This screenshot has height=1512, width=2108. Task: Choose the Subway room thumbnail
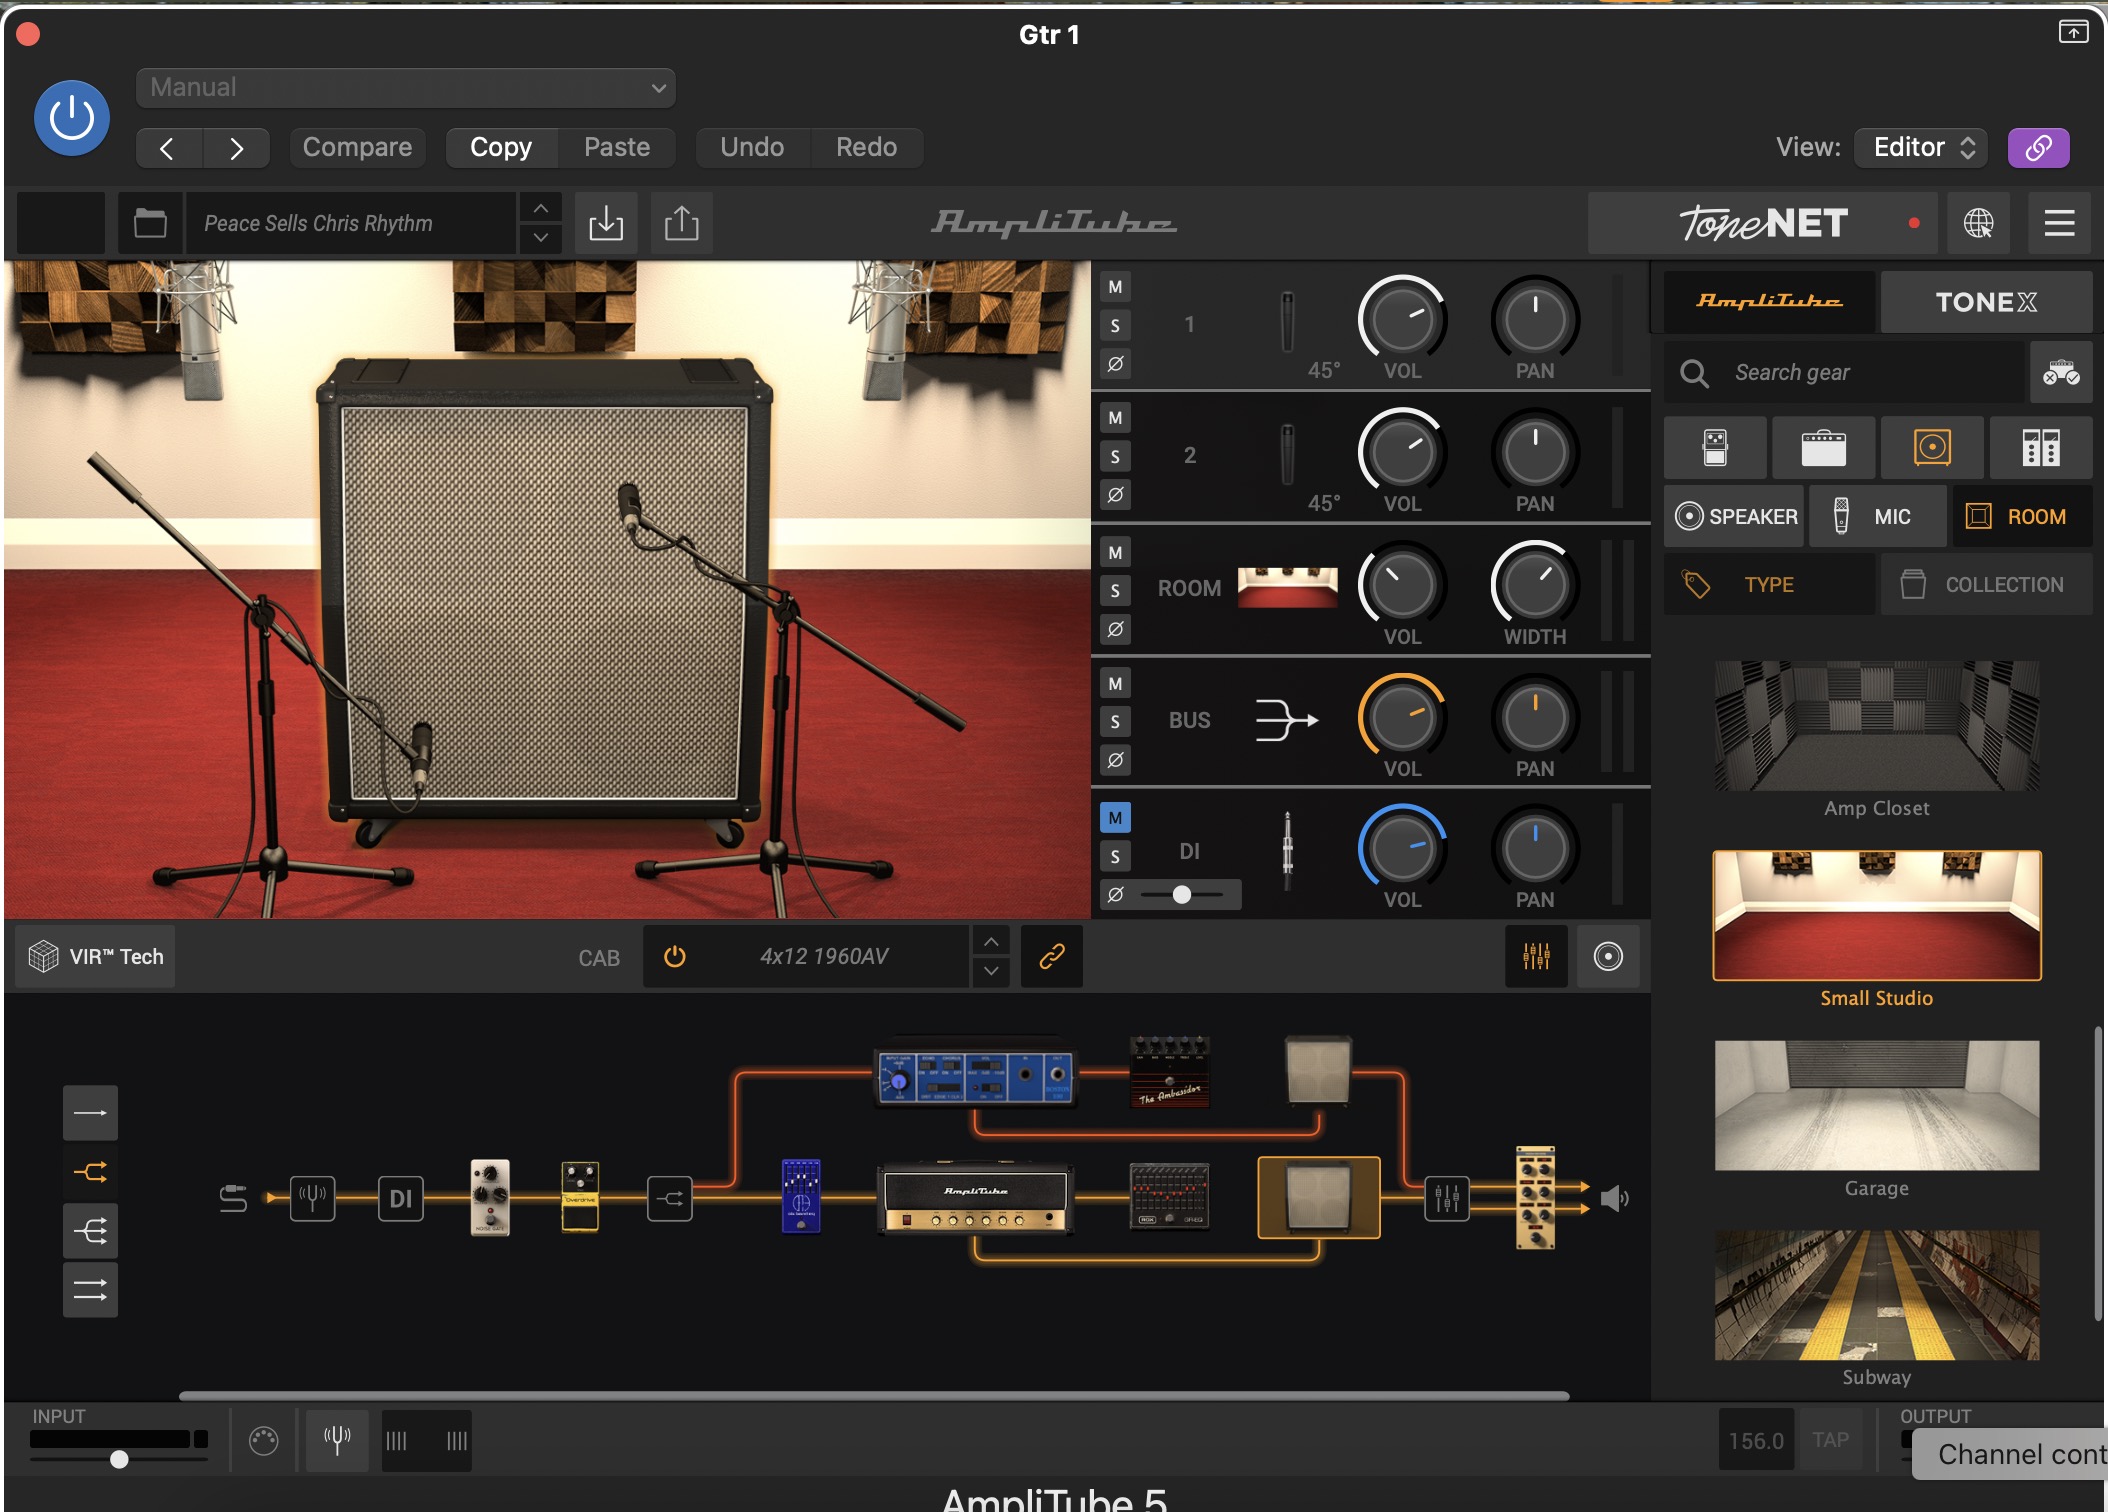1877,1295
